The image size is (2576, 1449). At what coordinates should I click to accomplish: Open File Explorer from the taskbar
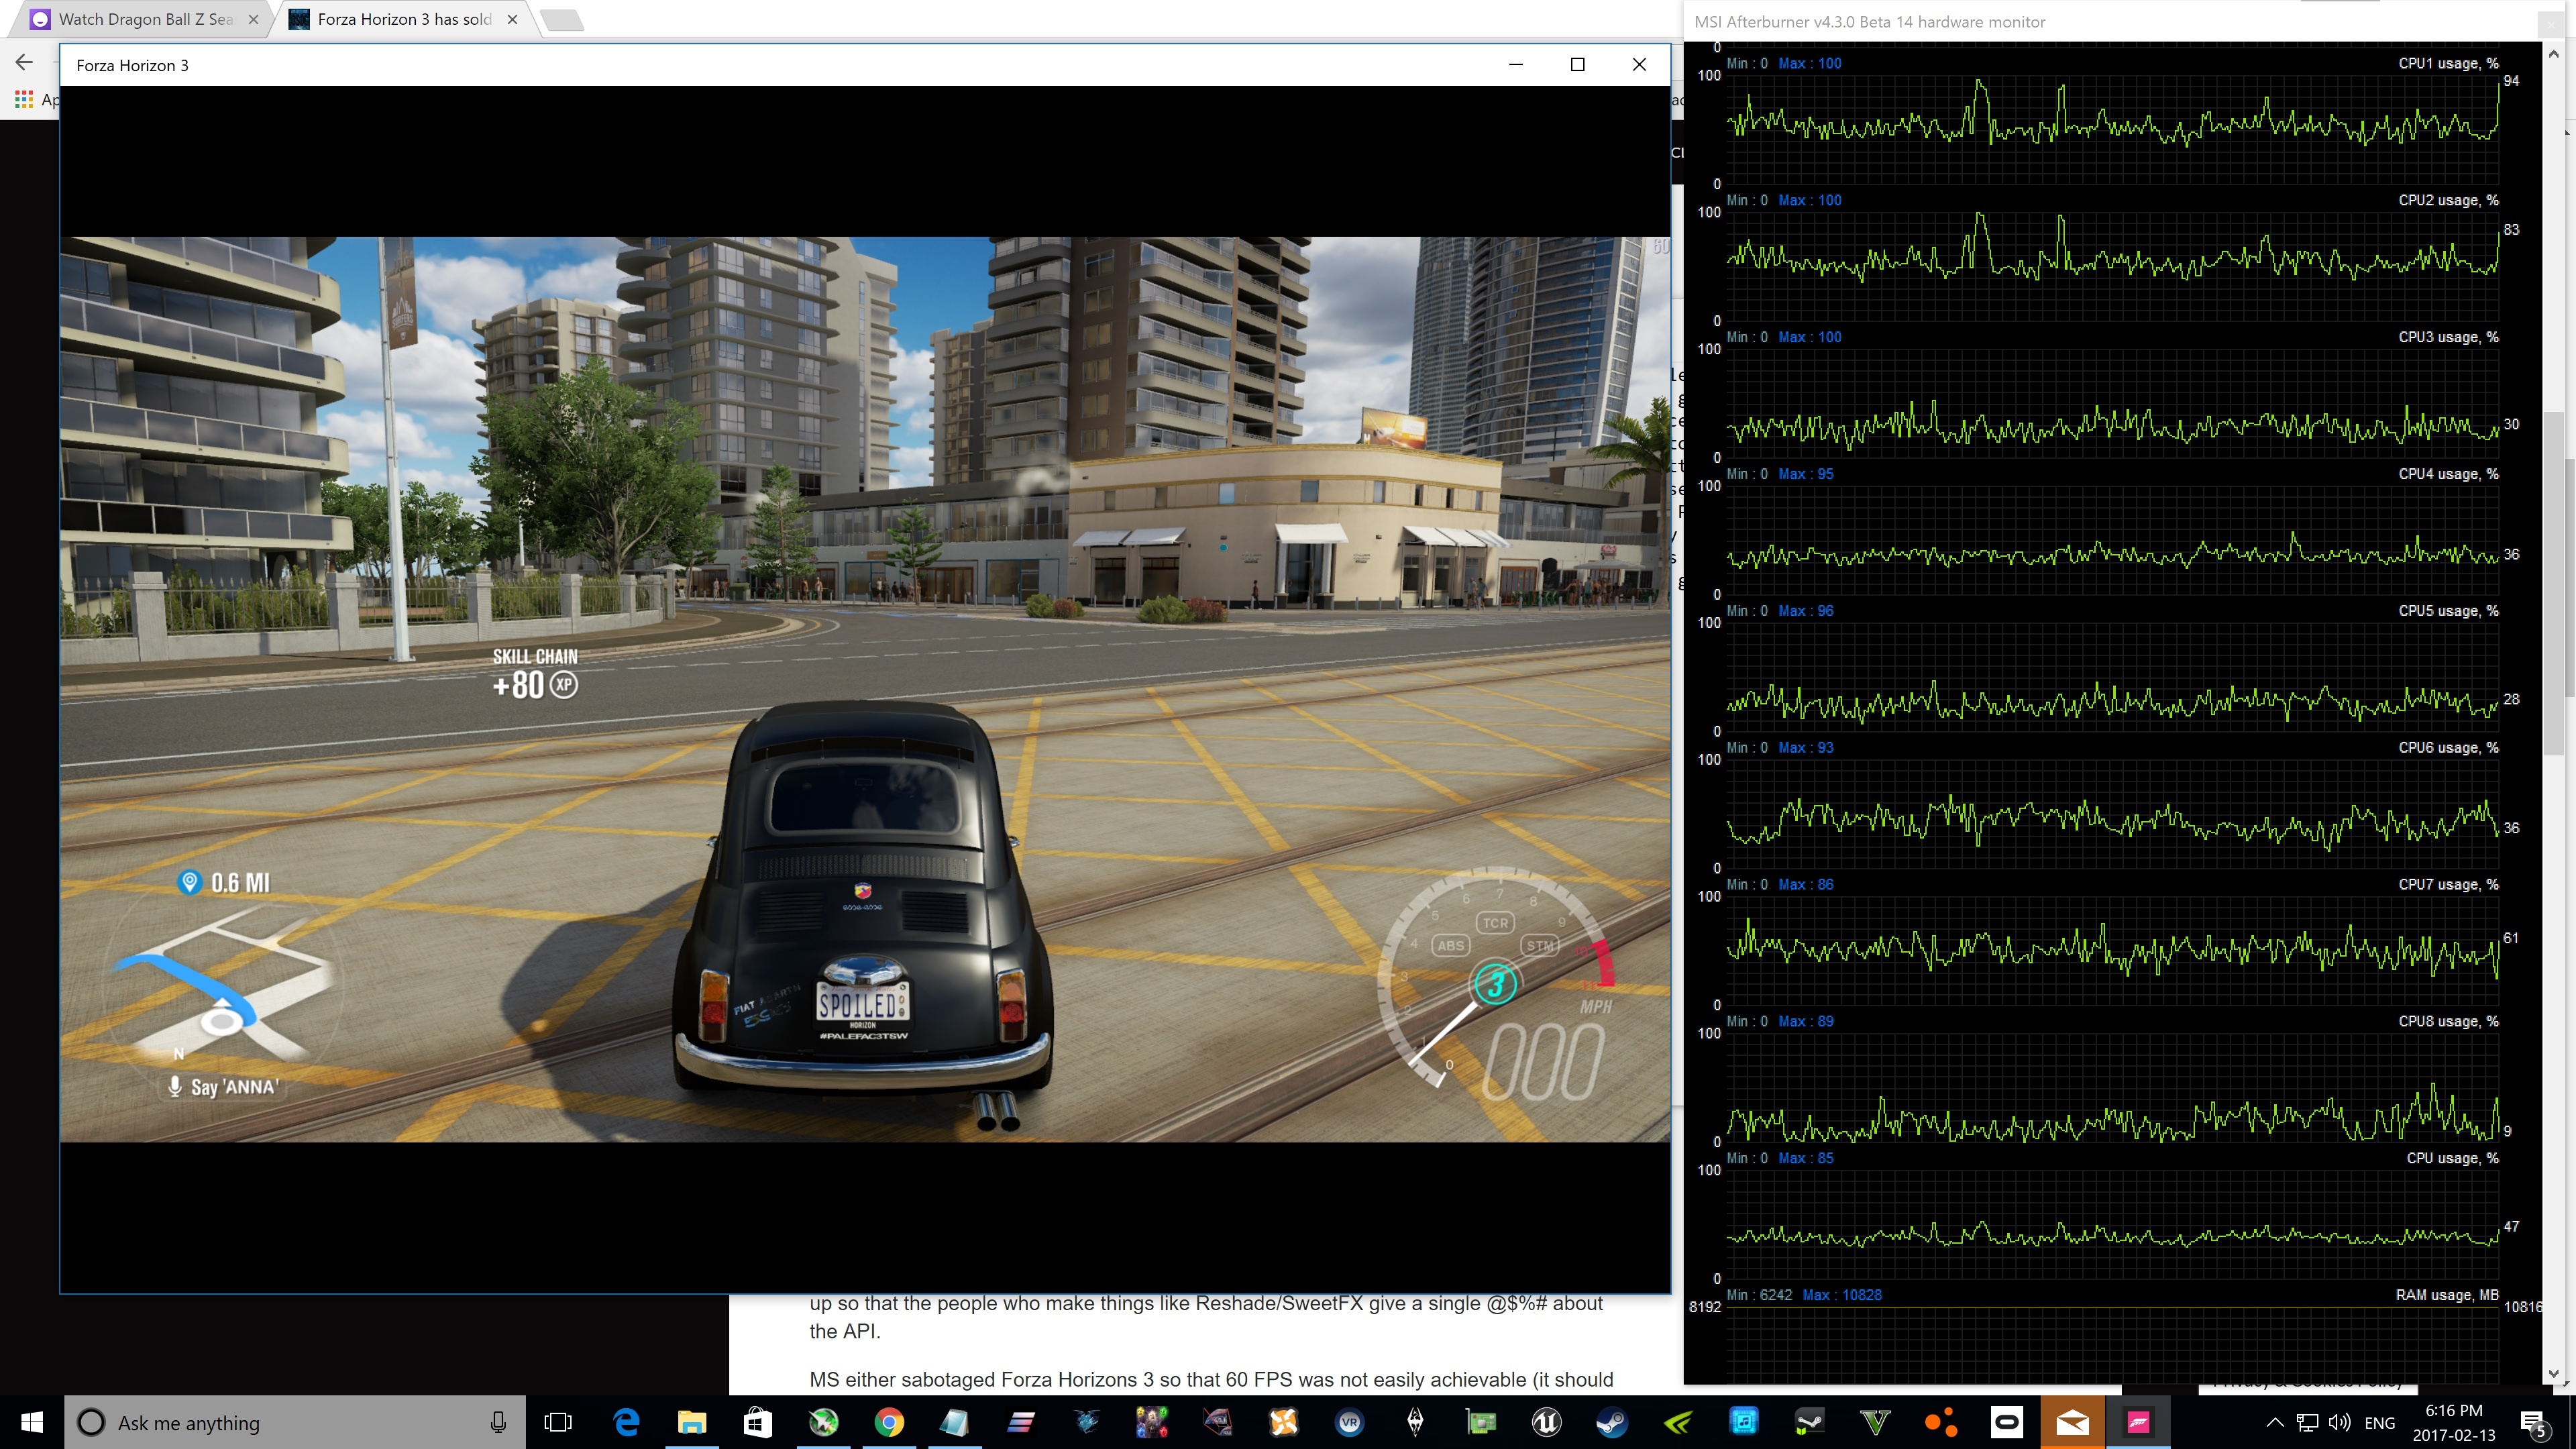(x=692, y=1422)
